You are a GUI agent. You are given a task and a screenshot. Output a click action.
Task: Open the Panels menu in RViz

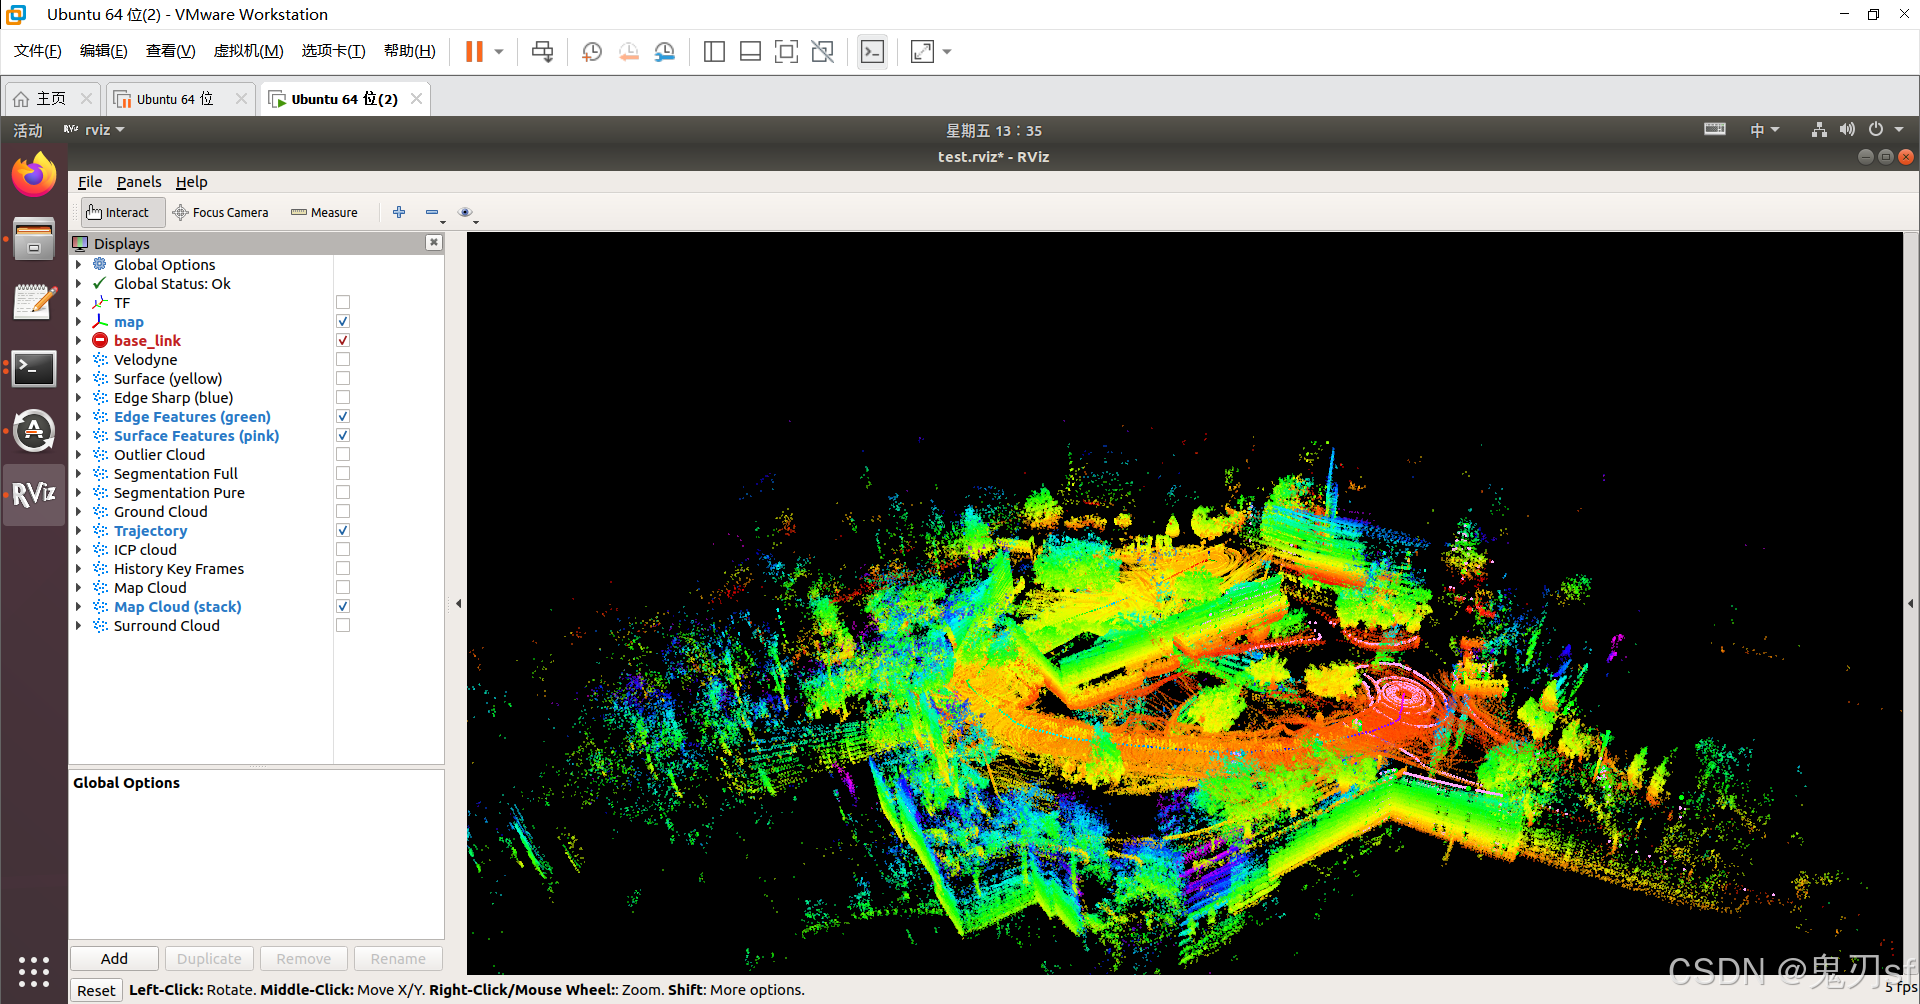pos(138,182)
